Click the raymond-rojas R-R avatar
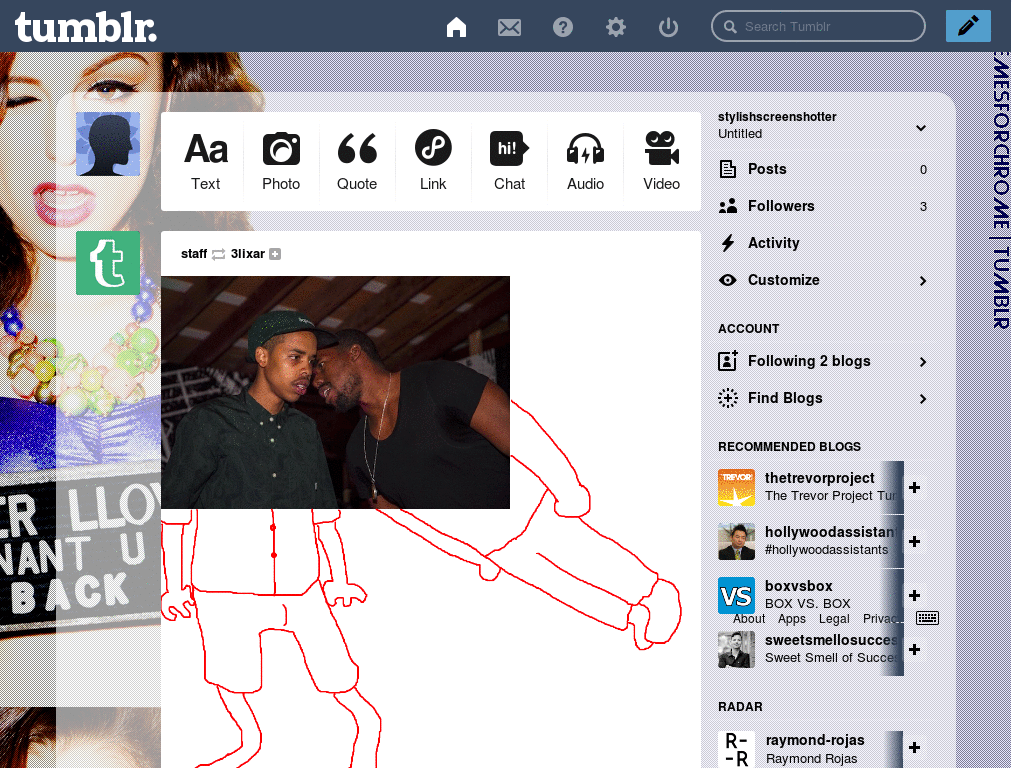 736,749
